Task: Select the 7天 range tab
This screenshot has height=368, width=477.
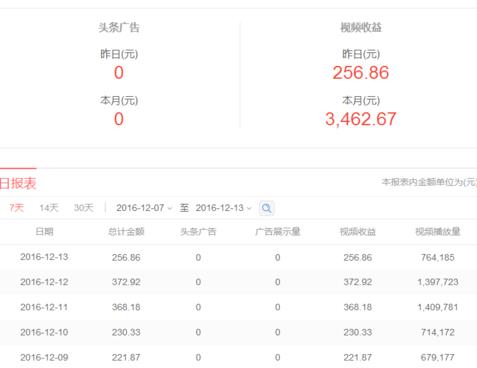Action: coord(16,208)
